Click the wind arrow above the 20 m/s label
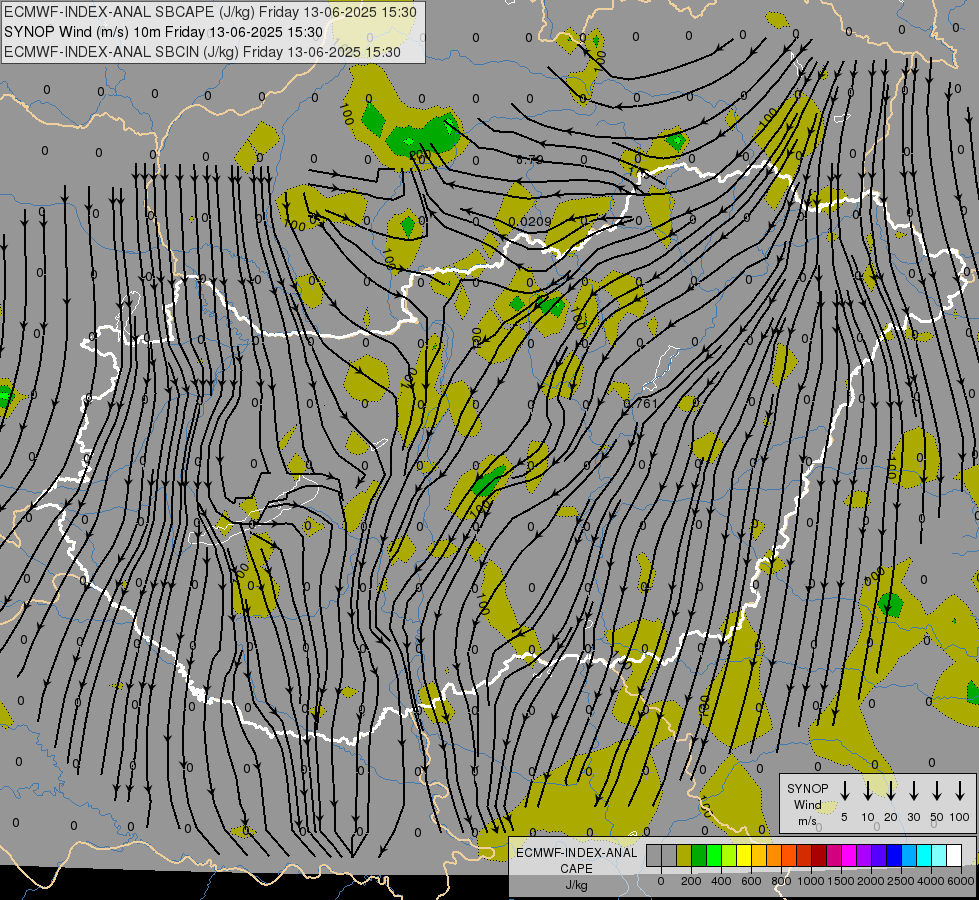 pos(890,790)
